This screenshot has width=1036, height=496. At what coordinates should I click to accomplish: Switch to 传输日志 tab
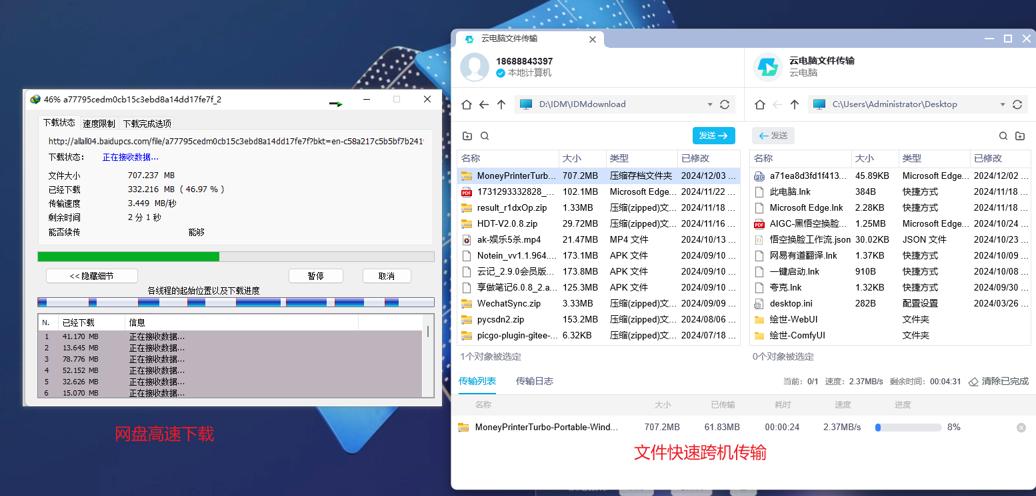(x=535, y=381)
